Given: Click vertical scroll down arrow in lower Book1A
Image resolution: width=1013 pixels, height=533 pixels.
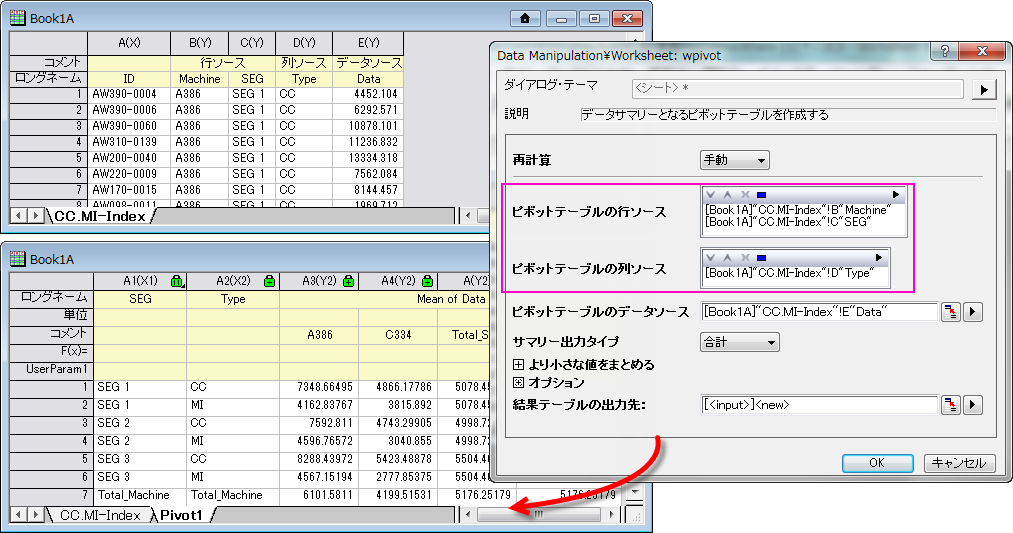Looking at the screenshot, I should click(x=635, y=492).
